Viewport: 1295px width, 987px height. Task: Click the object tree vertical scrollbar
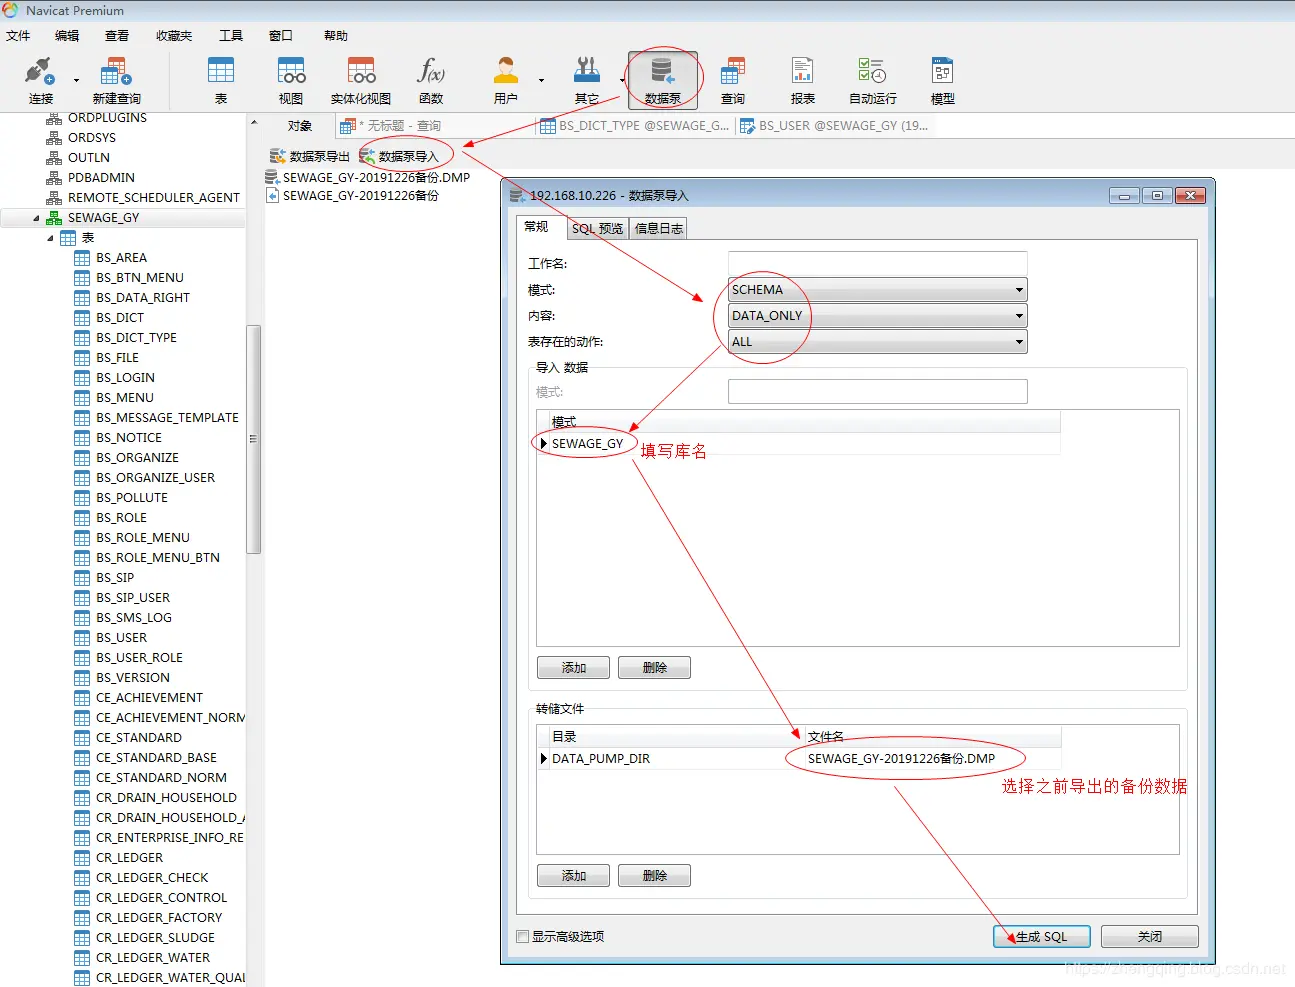click(253, 439)
